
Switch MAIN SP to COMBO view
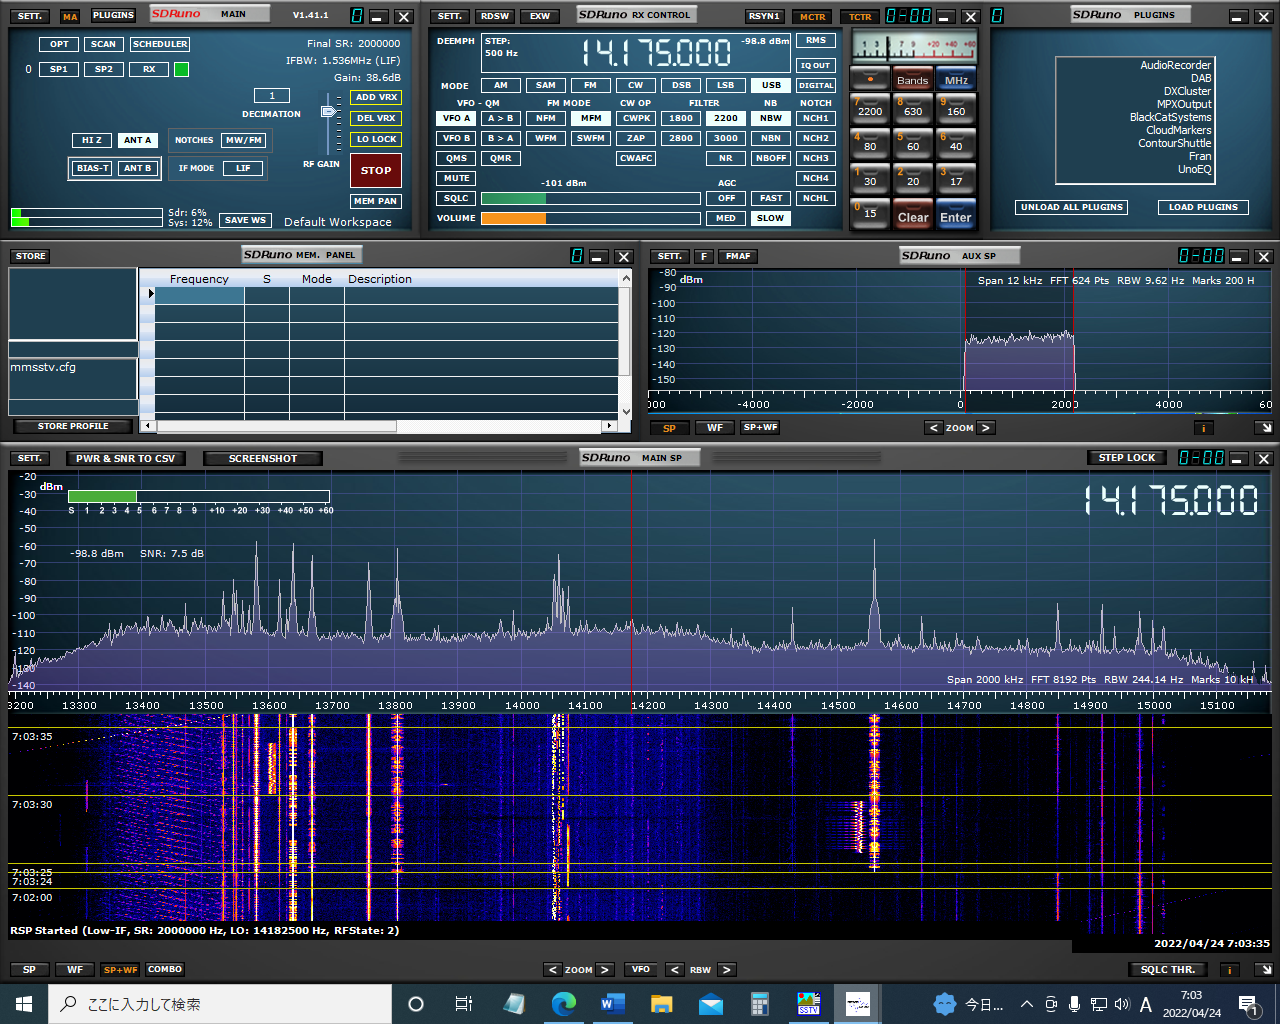(165, 969)
